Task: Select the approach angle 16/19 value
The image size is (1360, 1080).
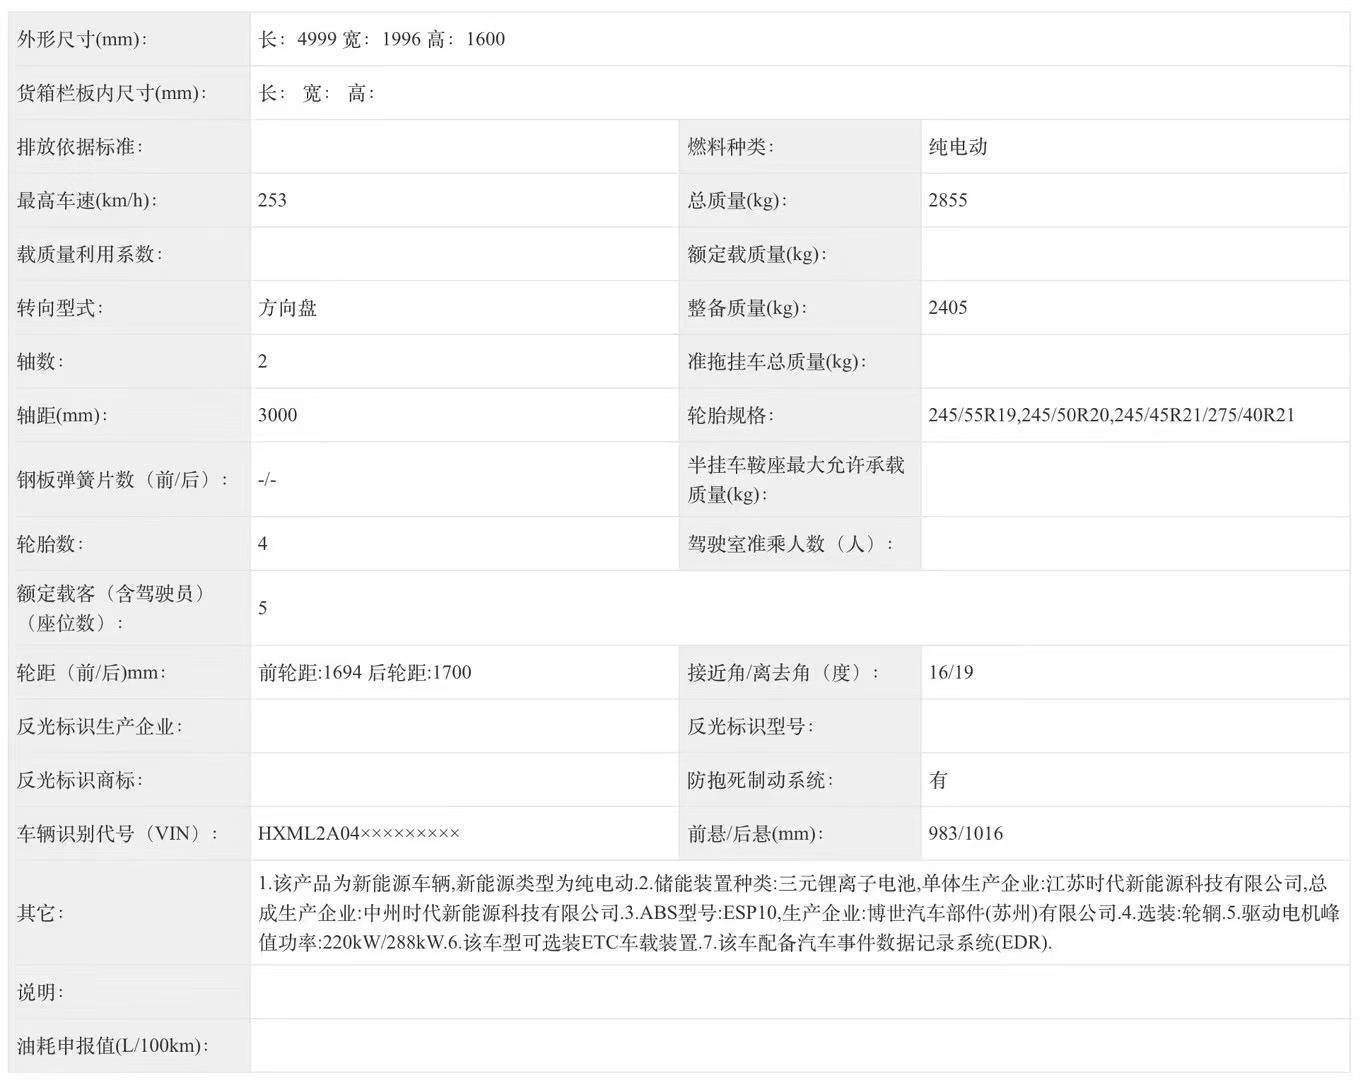Action: click(x=950, y=672)
